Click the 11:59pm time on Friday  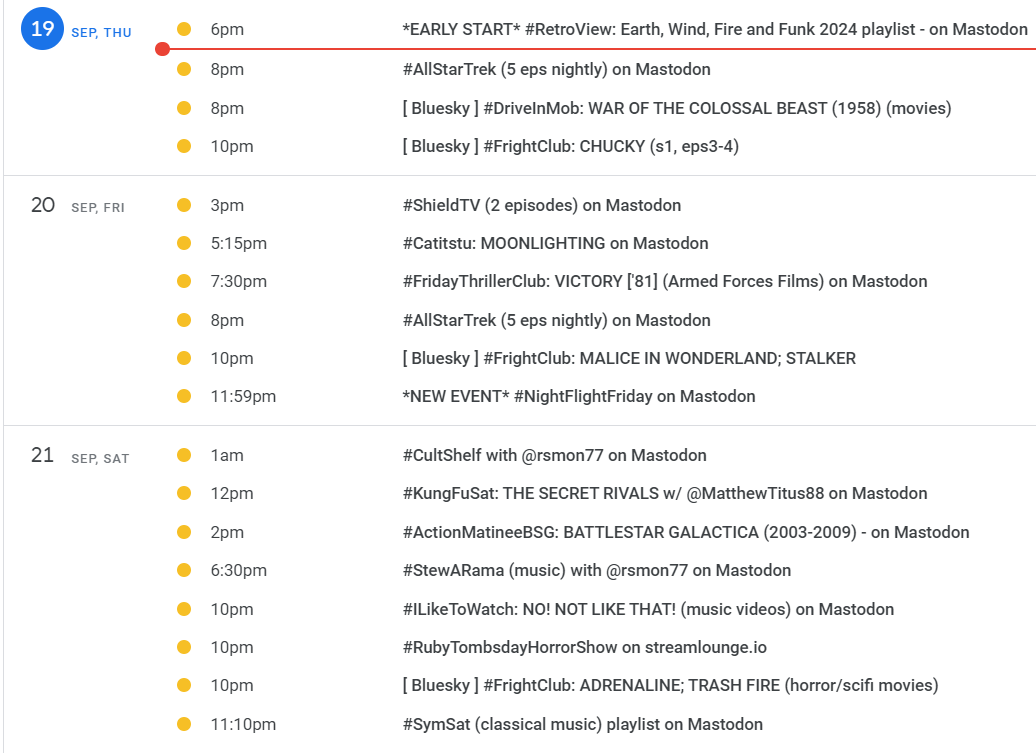(243, 396)
